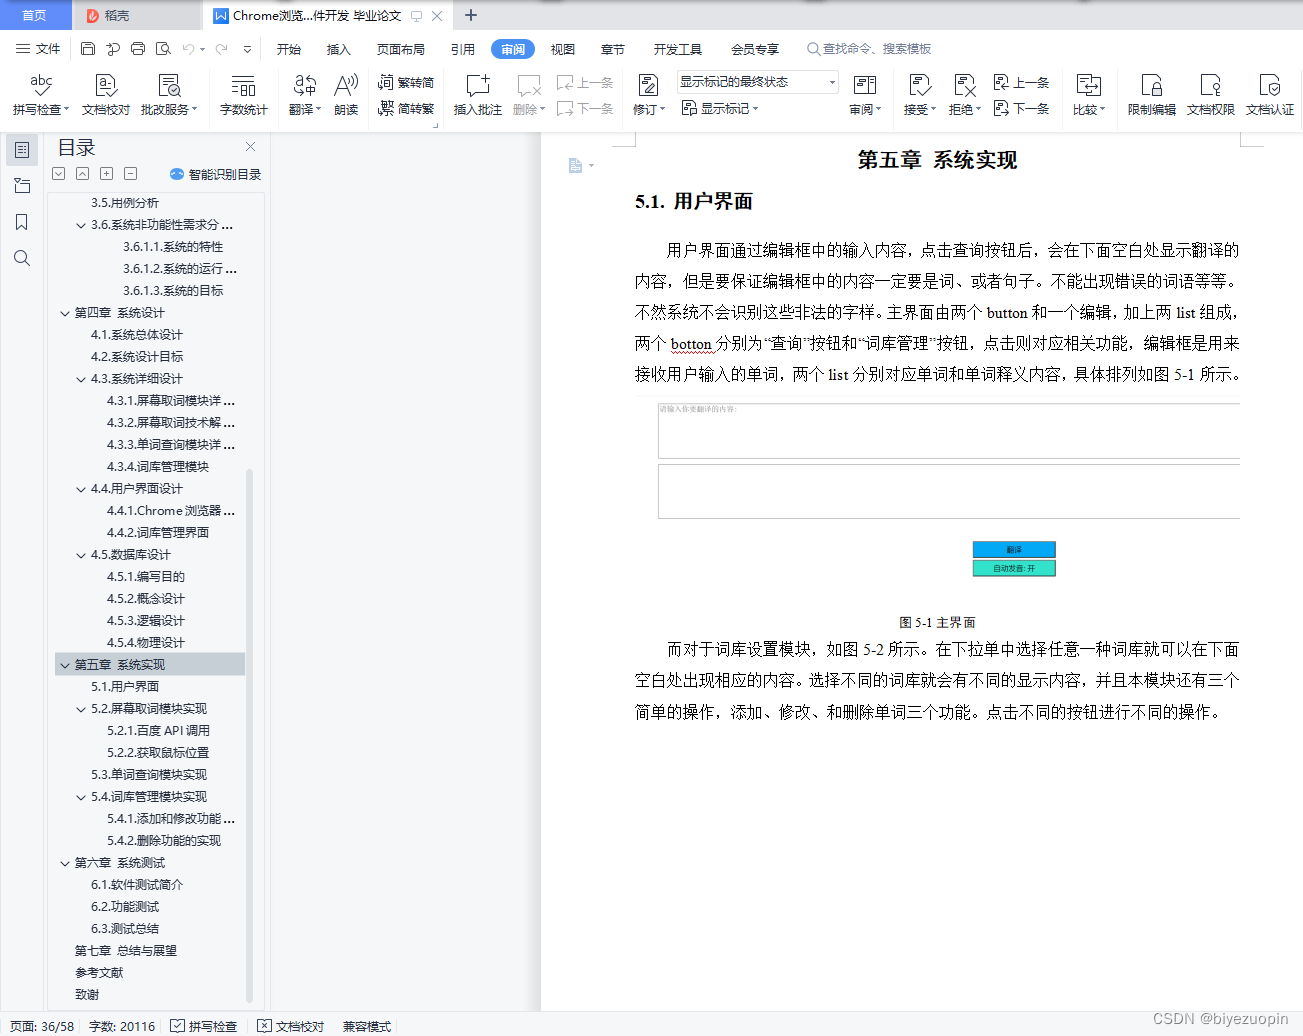Reject the change (拒绝)
Image resolution: width=1303 pixels, height=1036 pixels.
click(x=965, y=95)
